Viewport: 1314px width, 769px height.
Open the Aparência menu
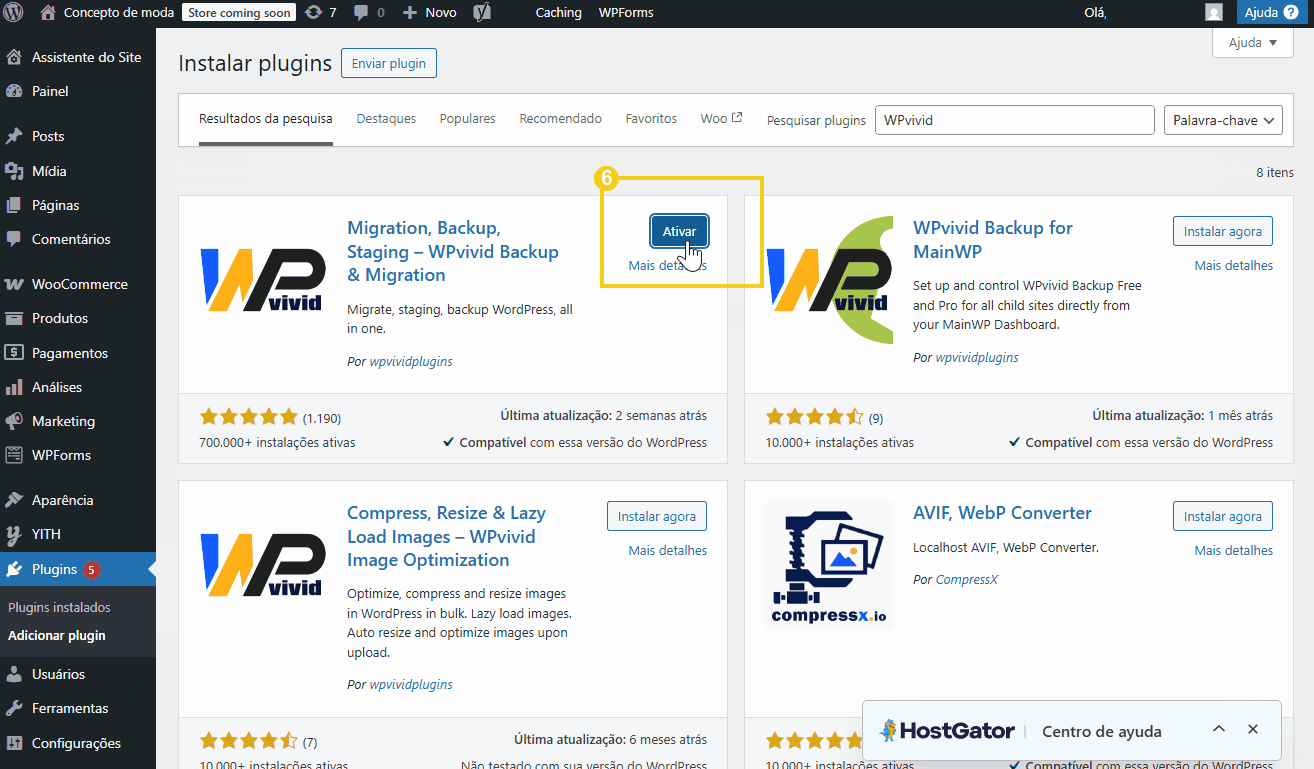coord(78,500)
